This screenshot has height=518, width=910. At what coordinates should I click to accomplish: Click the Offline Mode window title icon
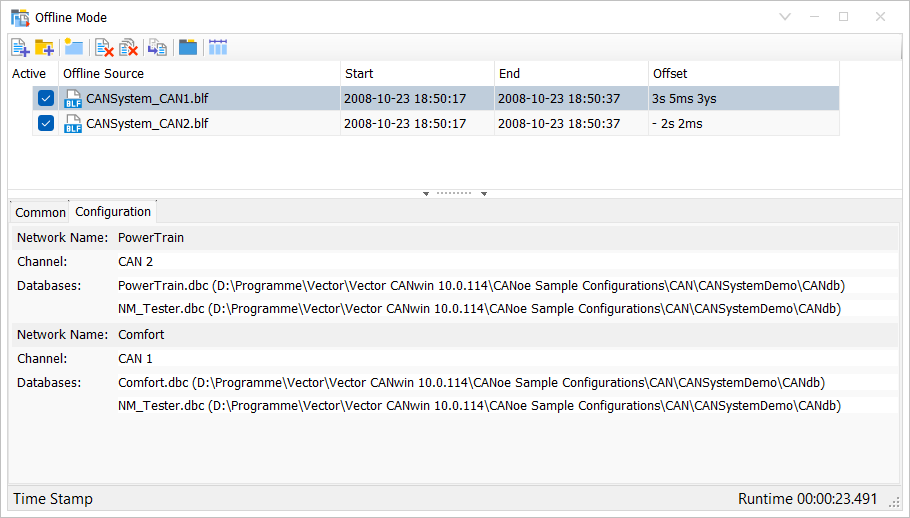tap(20, 18)
